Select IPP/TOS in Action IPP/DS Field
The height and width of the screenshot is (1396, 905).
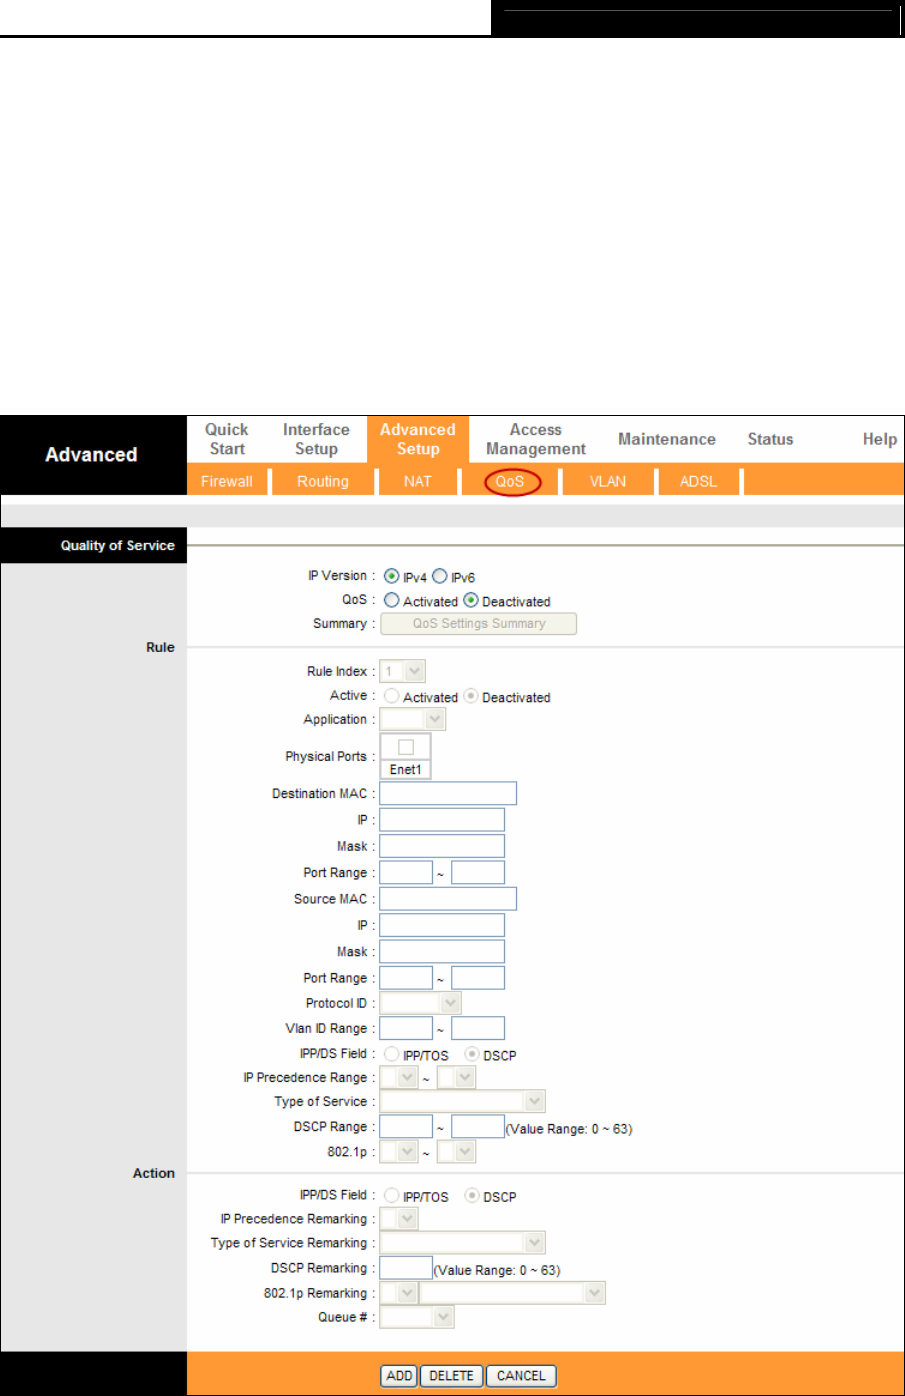(x=392, y=1196)
